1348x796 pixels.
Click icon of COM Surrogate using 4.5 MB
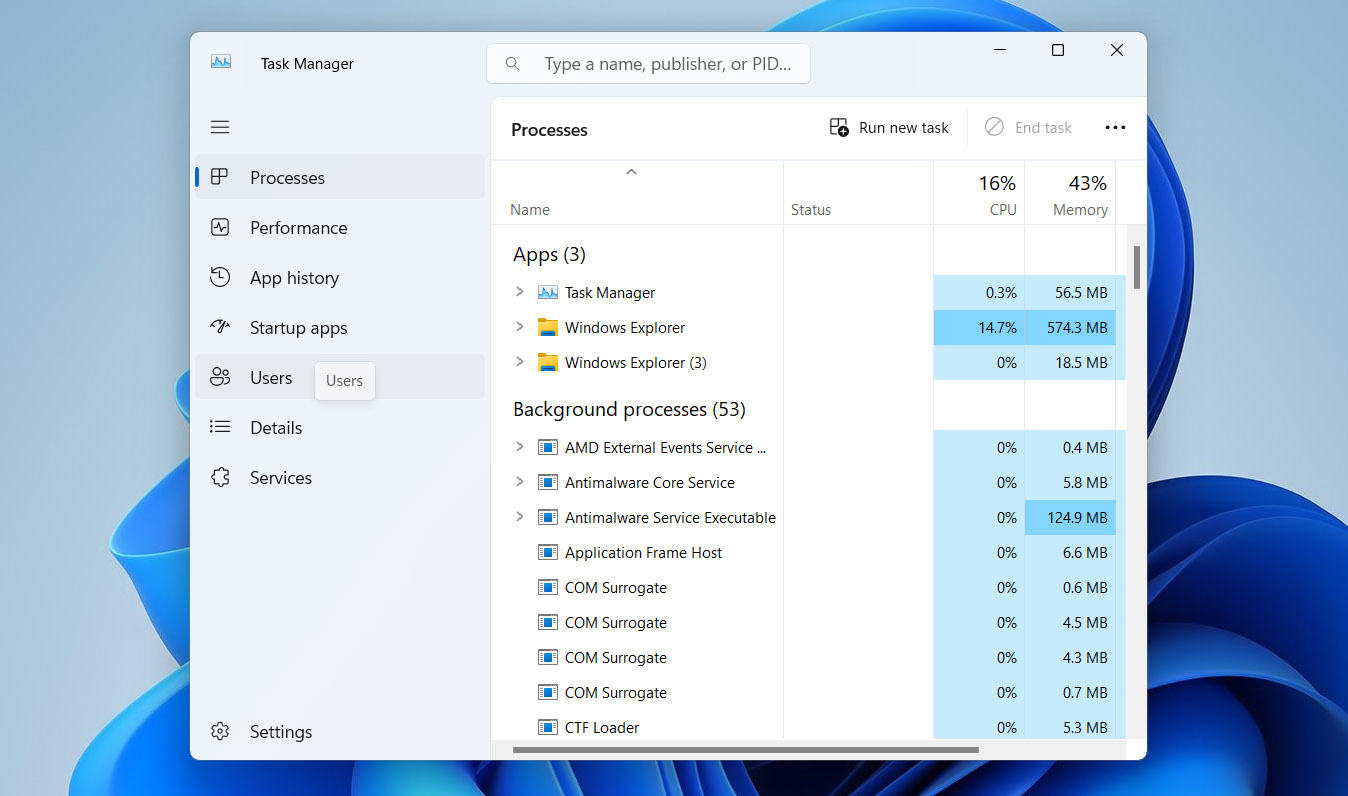tap(547, 622)
